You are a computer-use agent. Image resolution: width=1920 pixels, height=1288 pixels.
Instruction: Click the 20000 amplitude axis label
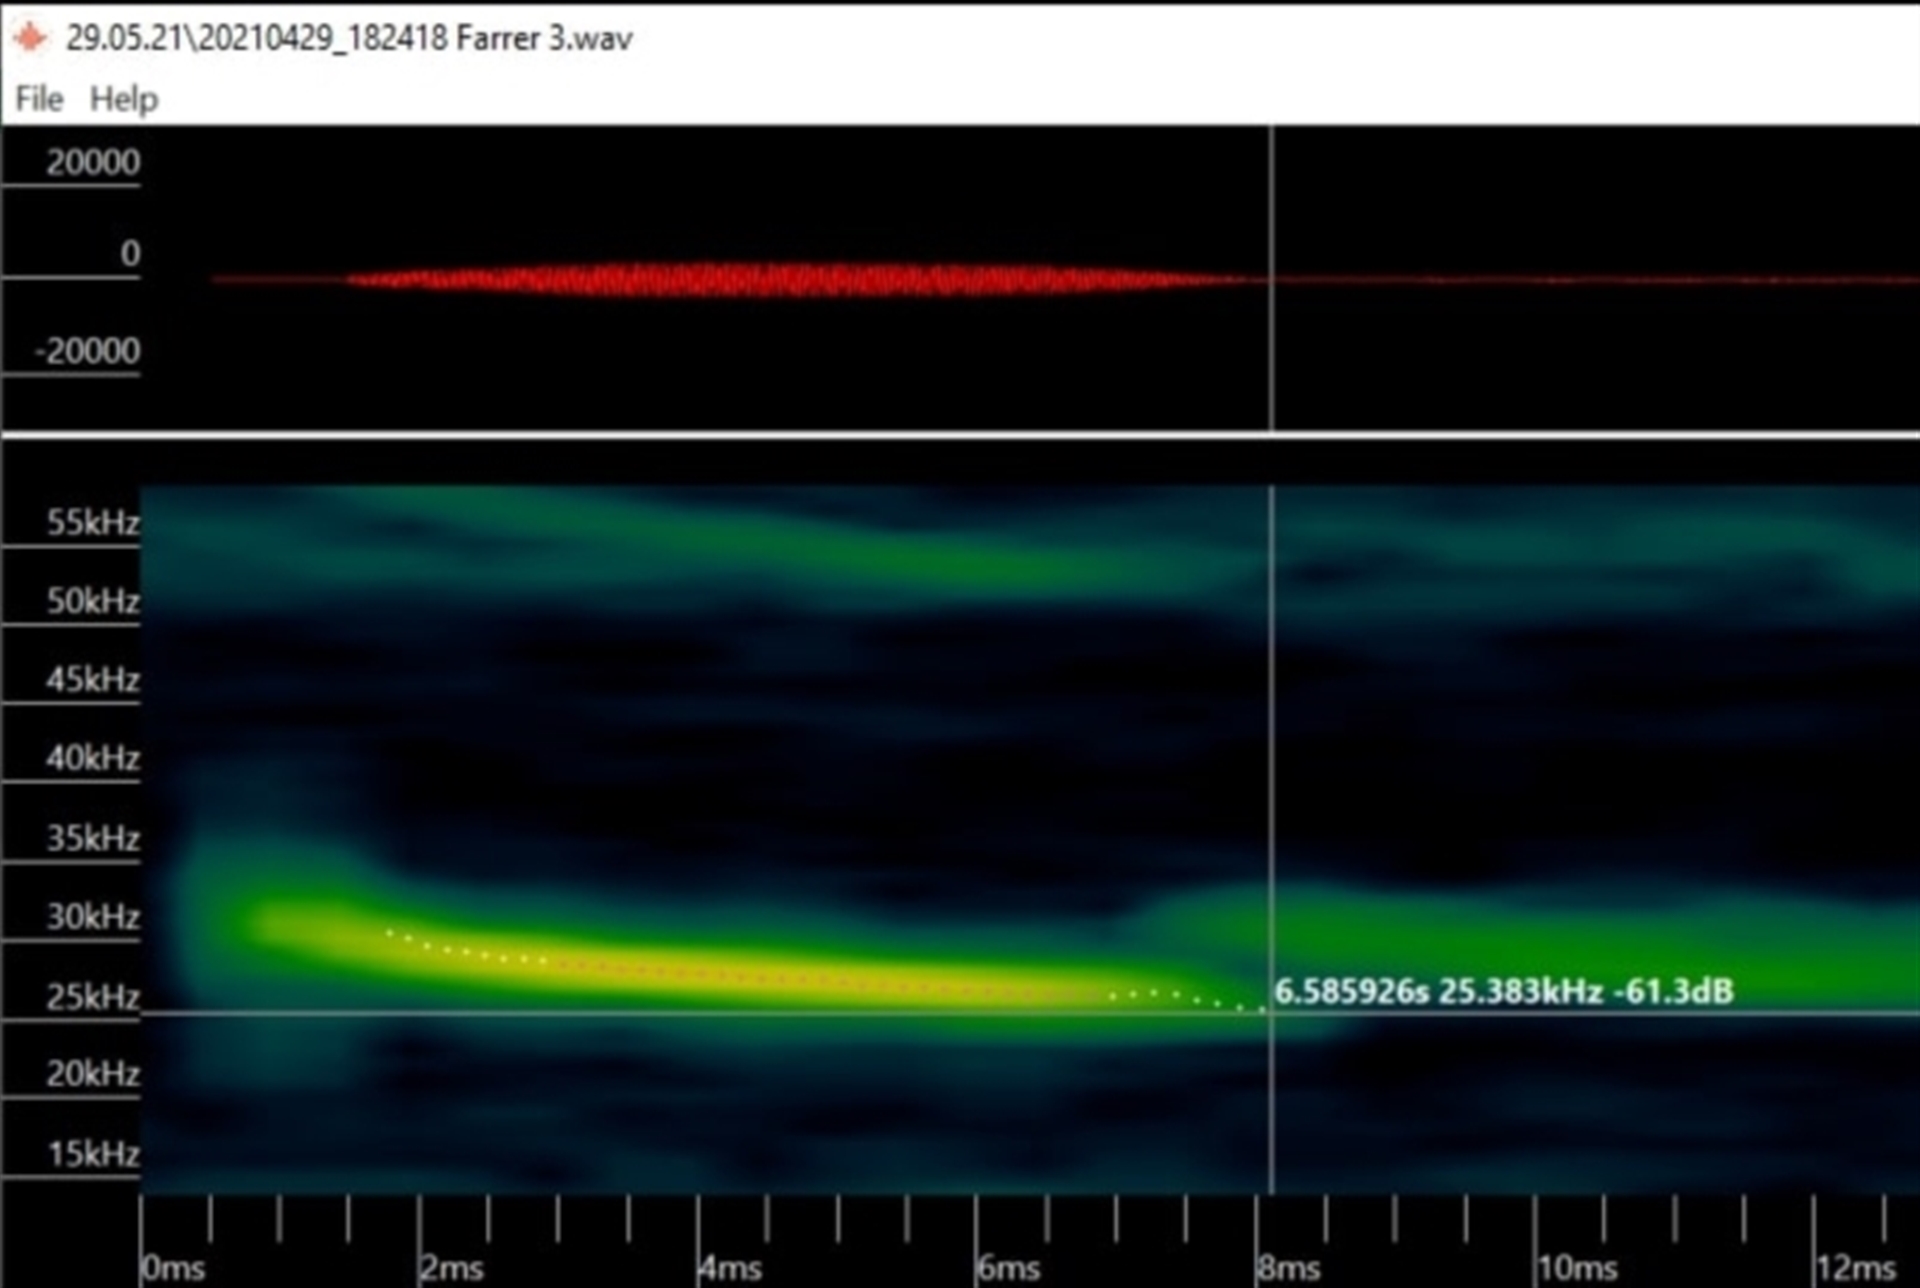point(92,162)
